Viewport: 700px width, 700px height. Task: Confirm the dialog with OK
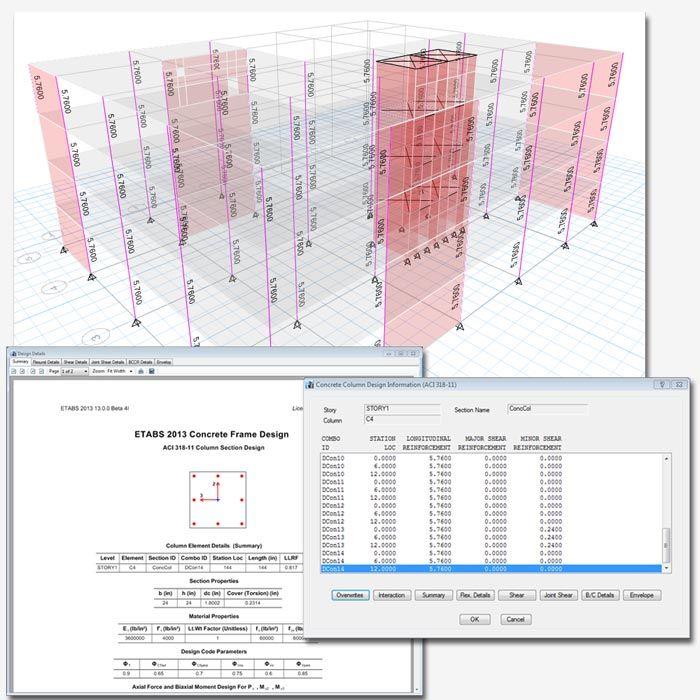pos(475,619)
